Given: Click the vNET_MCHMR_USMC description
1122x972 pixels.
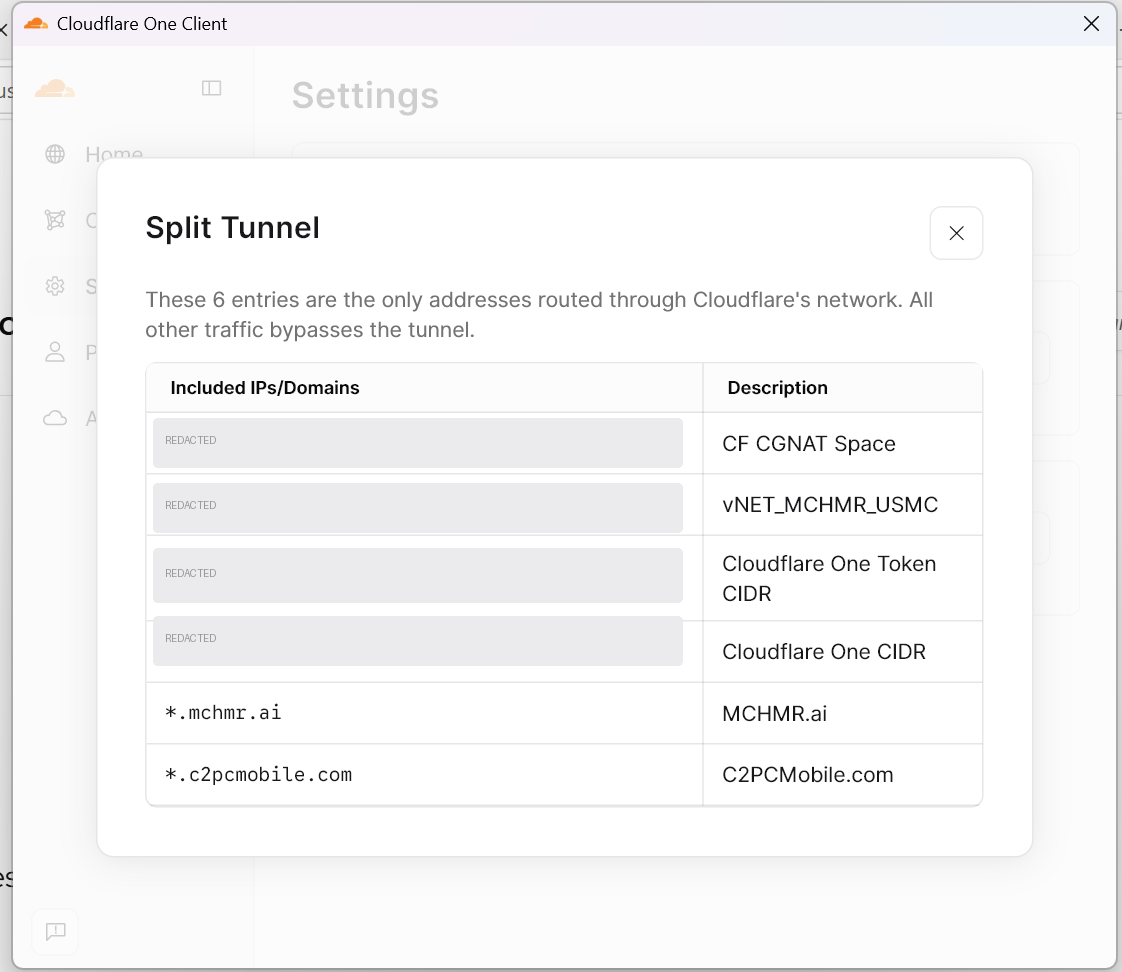Looking at the screenshot, I should [830, 505].
